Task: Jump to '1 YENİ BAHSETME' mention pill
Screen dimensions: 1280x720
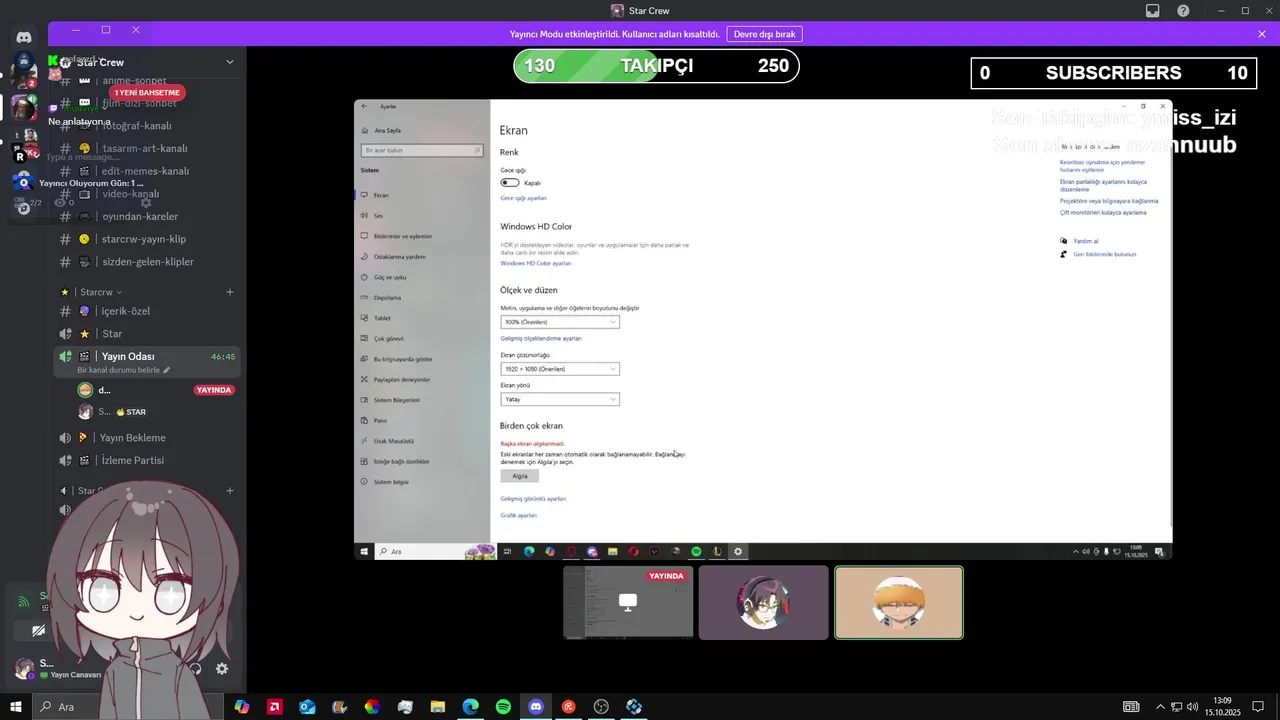Action: click(147, 93)
